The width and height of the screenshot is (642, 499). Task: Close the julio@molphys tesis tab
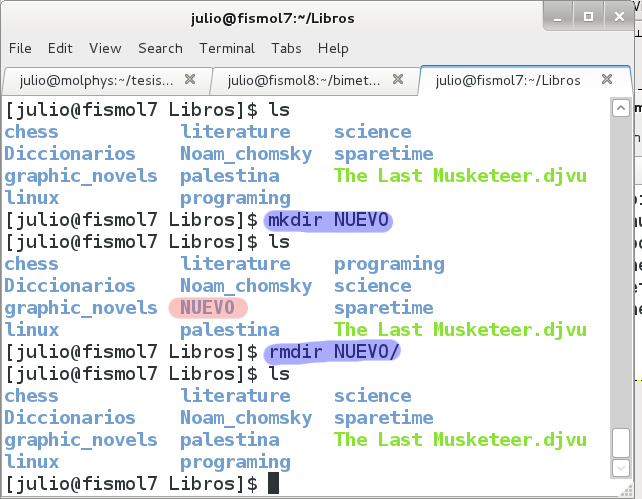(190, 80)
